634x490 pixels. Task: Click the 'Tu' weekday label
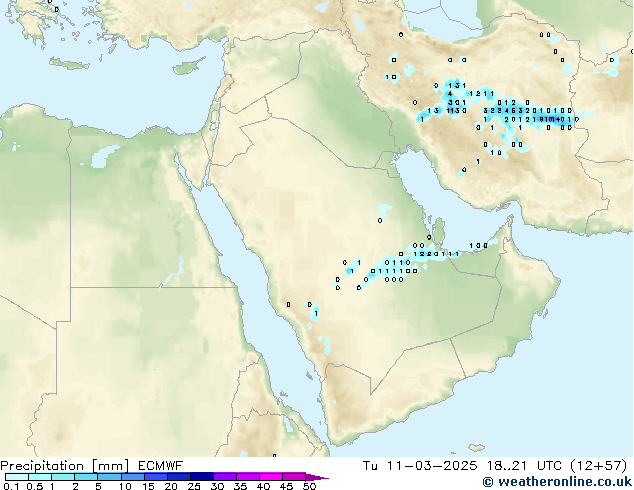coord(370,466)
